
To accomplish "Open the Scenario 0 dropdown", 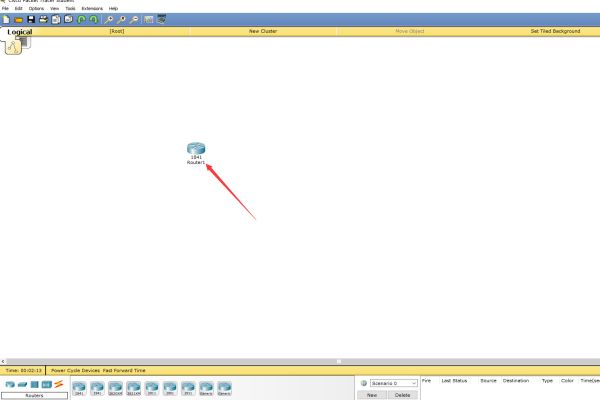I will point(393,383).
